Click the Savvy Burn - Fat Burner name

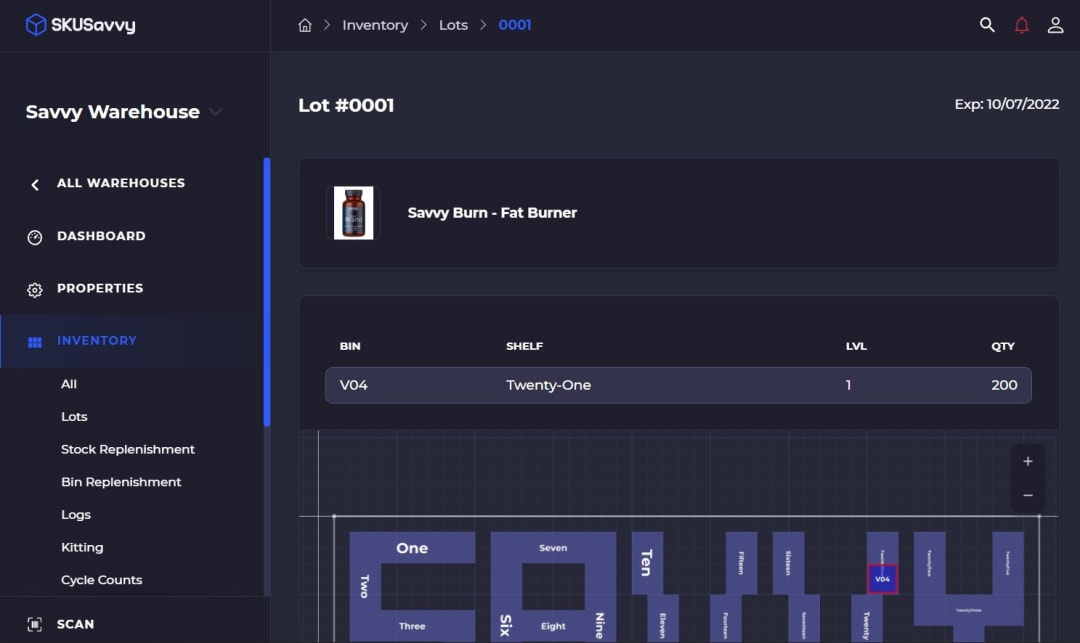point(492,213)
